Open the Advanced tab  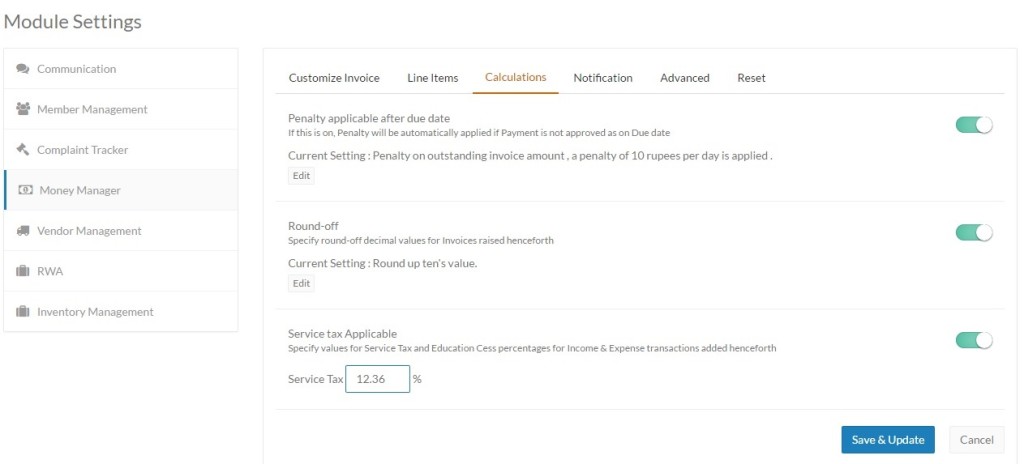pos(684,78)
